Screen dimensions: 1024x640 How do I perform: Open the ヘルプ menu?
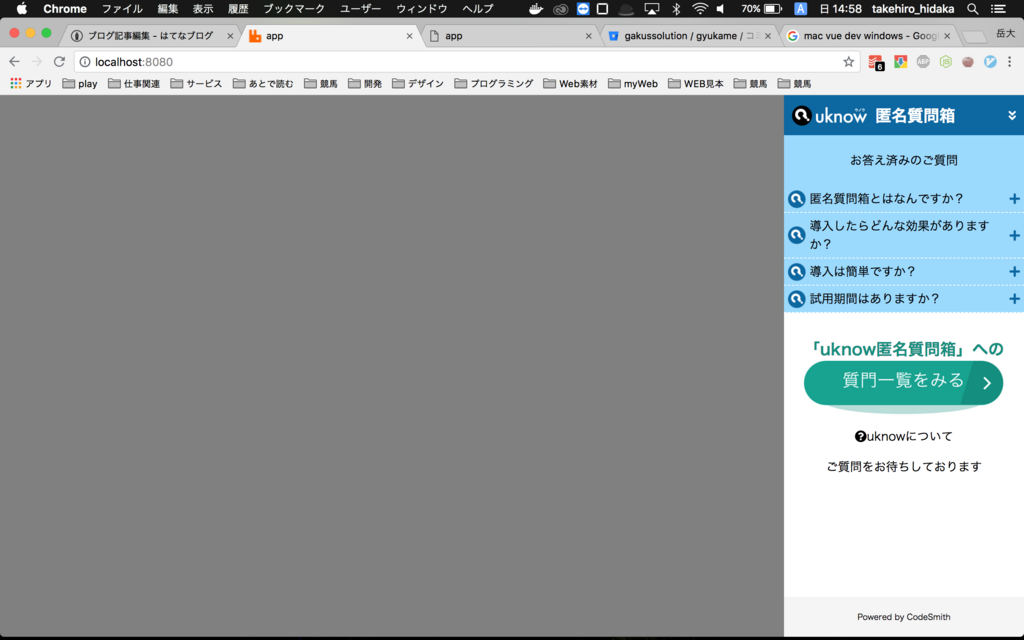pyautogui.click(x=478, y=8)
